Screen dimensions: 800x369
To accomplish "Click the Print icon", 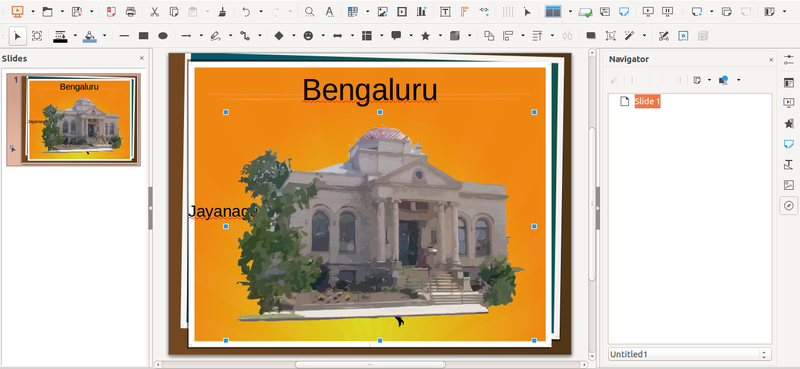I will [x=131, y=11].
